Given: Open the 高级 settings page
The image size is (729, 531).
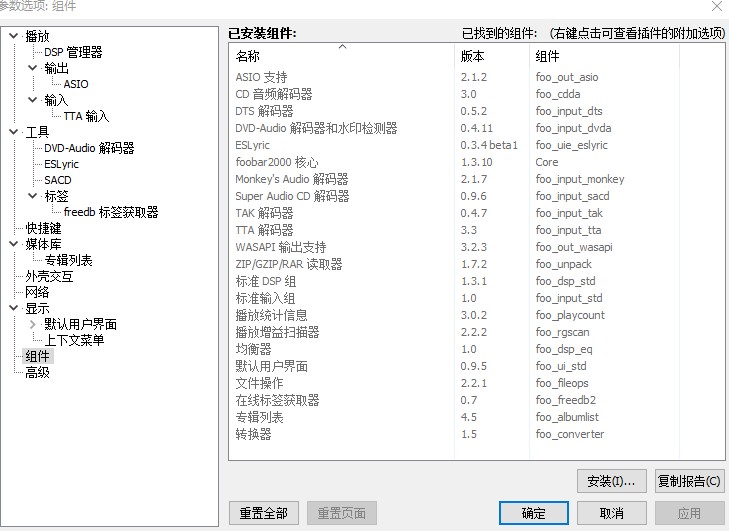Looking at the screenshot, I should tap(37, 372).
